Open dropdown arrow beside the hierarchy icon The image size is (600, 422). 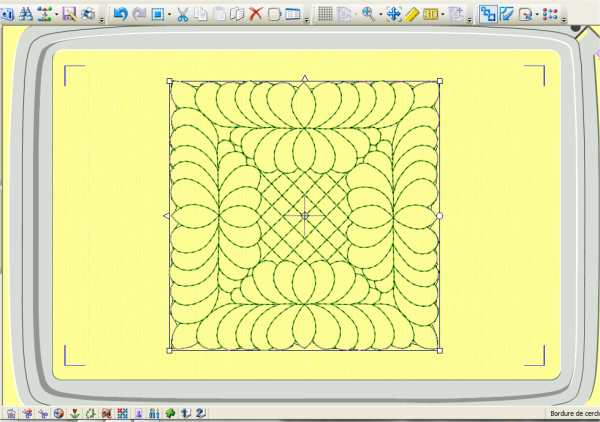57,15
